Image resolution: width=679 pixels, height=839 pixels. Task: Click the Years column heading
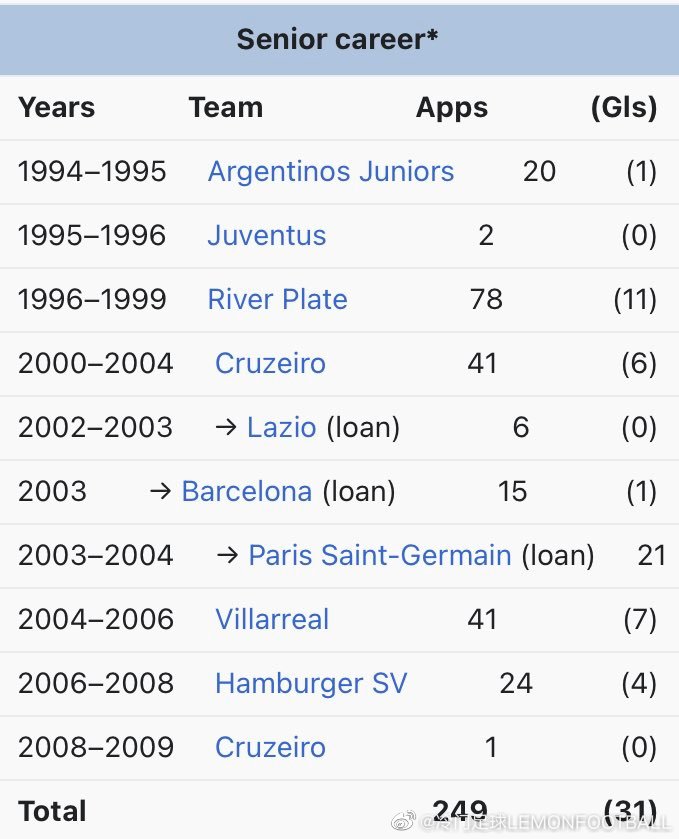click(56, 107)
